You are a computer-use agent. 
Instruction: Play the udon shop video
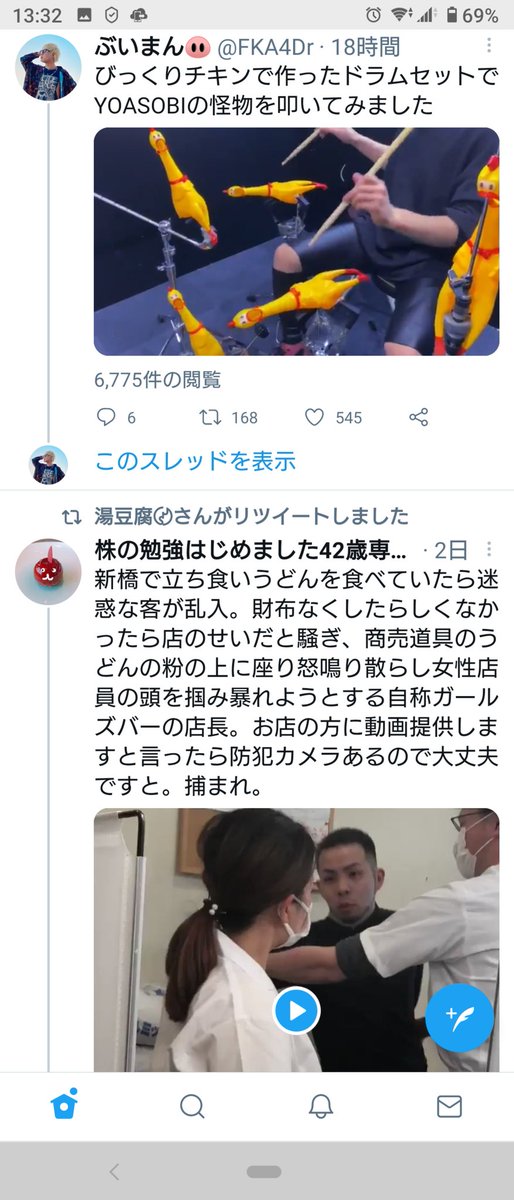[297, 1011]
